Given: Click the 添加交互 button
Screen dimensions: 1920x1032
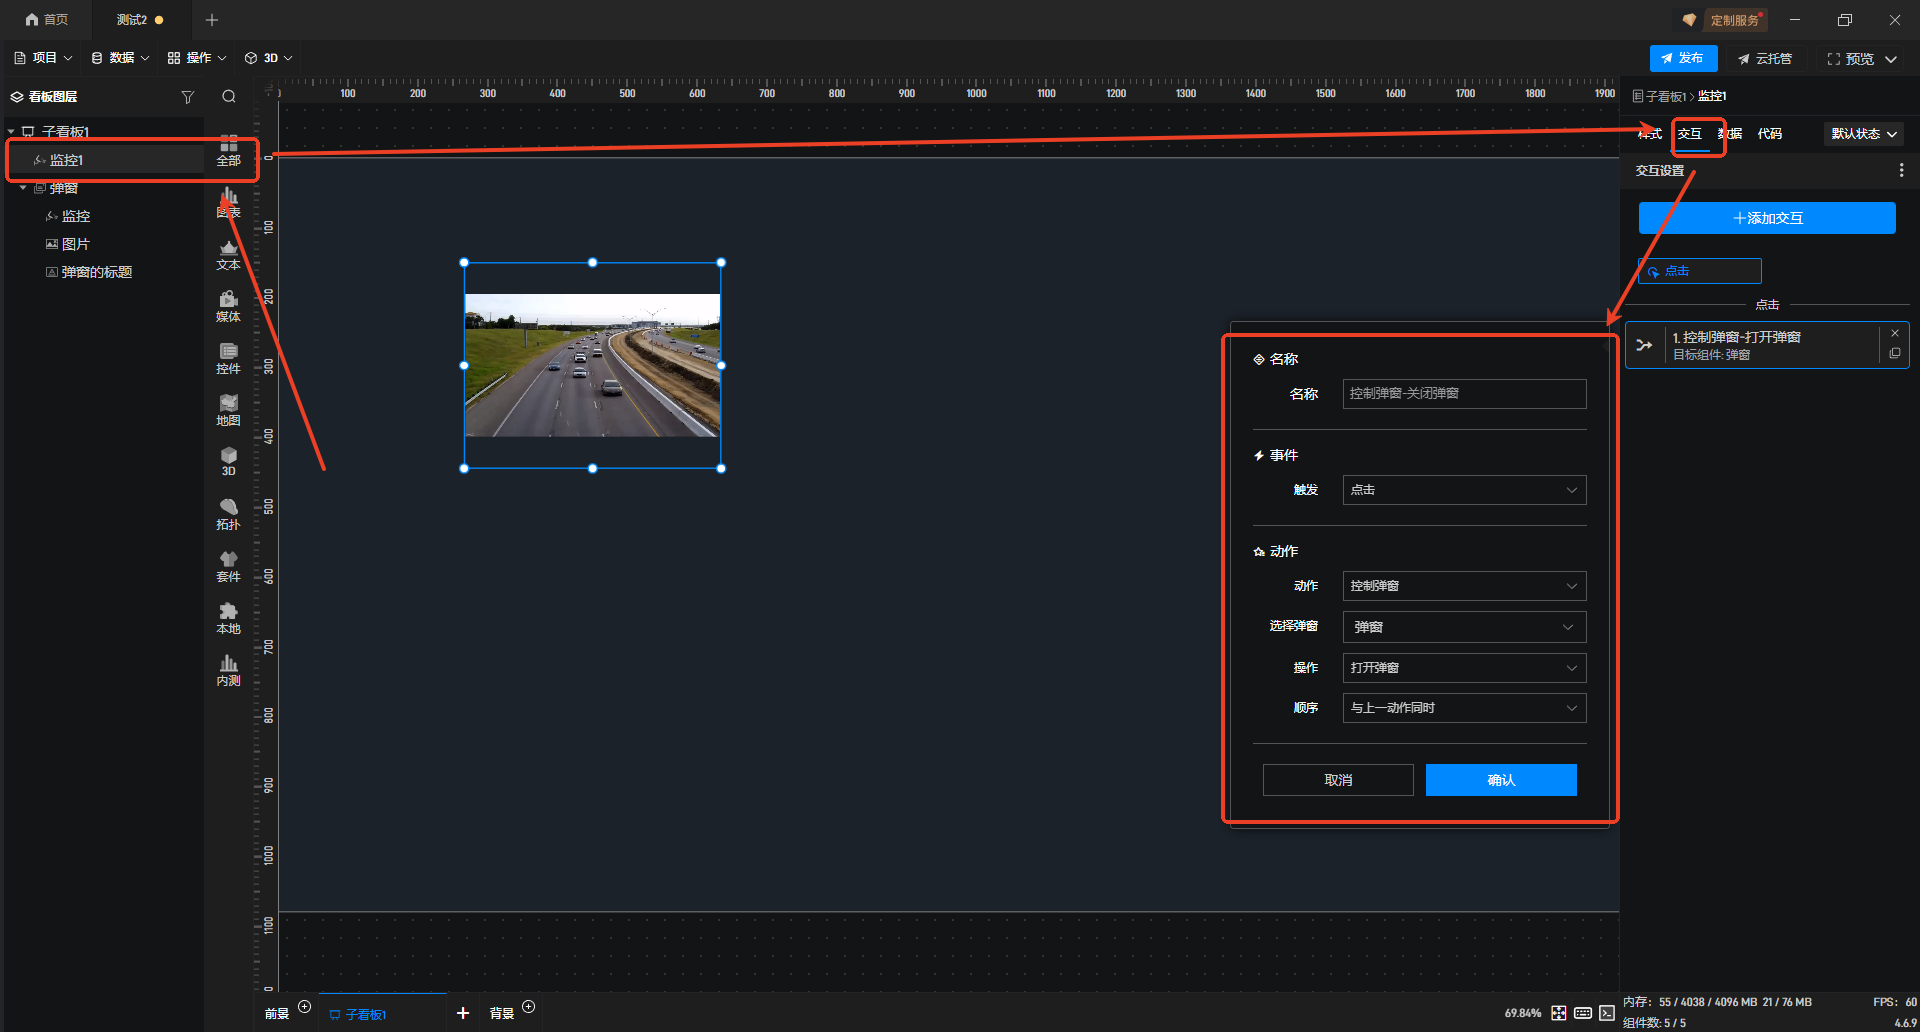Looking at the screenshot, I should pos(1766,218).
